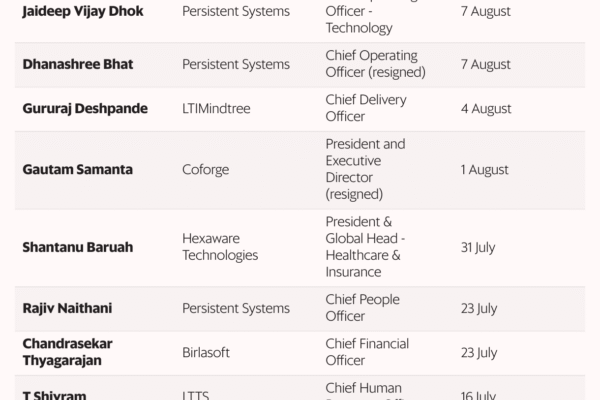This screenshot has width=600, height=400.
Task: Click the Shantanu Baruah name
Action: [x=76, y=245]
